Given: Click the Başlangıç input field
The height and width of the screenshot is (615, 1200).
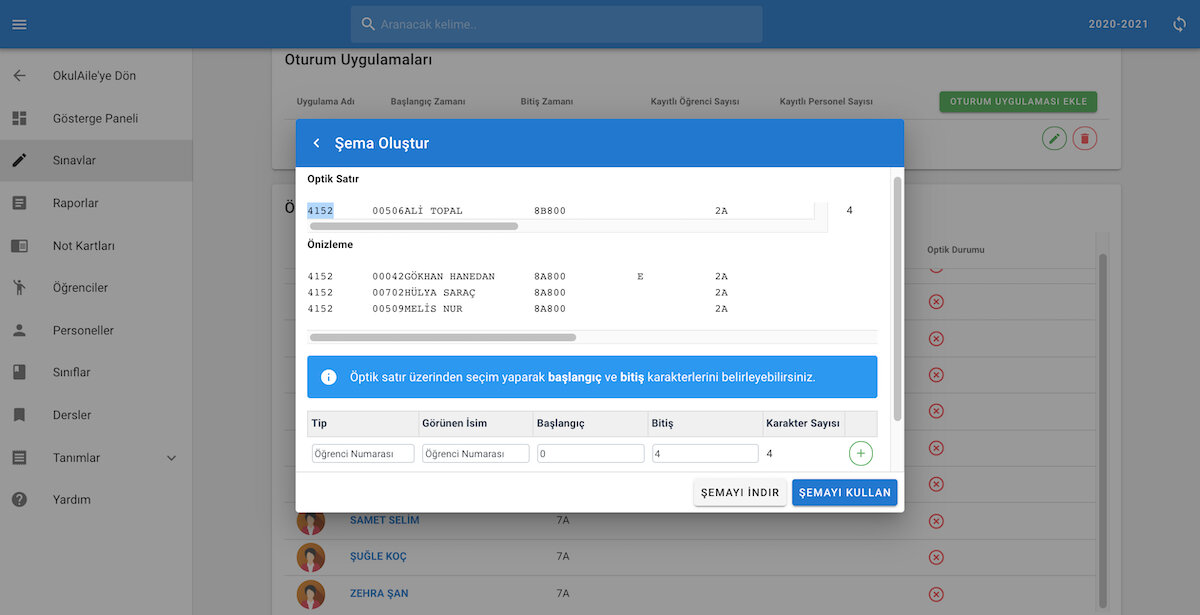Looking at the screenshot, I should (590, 453).
